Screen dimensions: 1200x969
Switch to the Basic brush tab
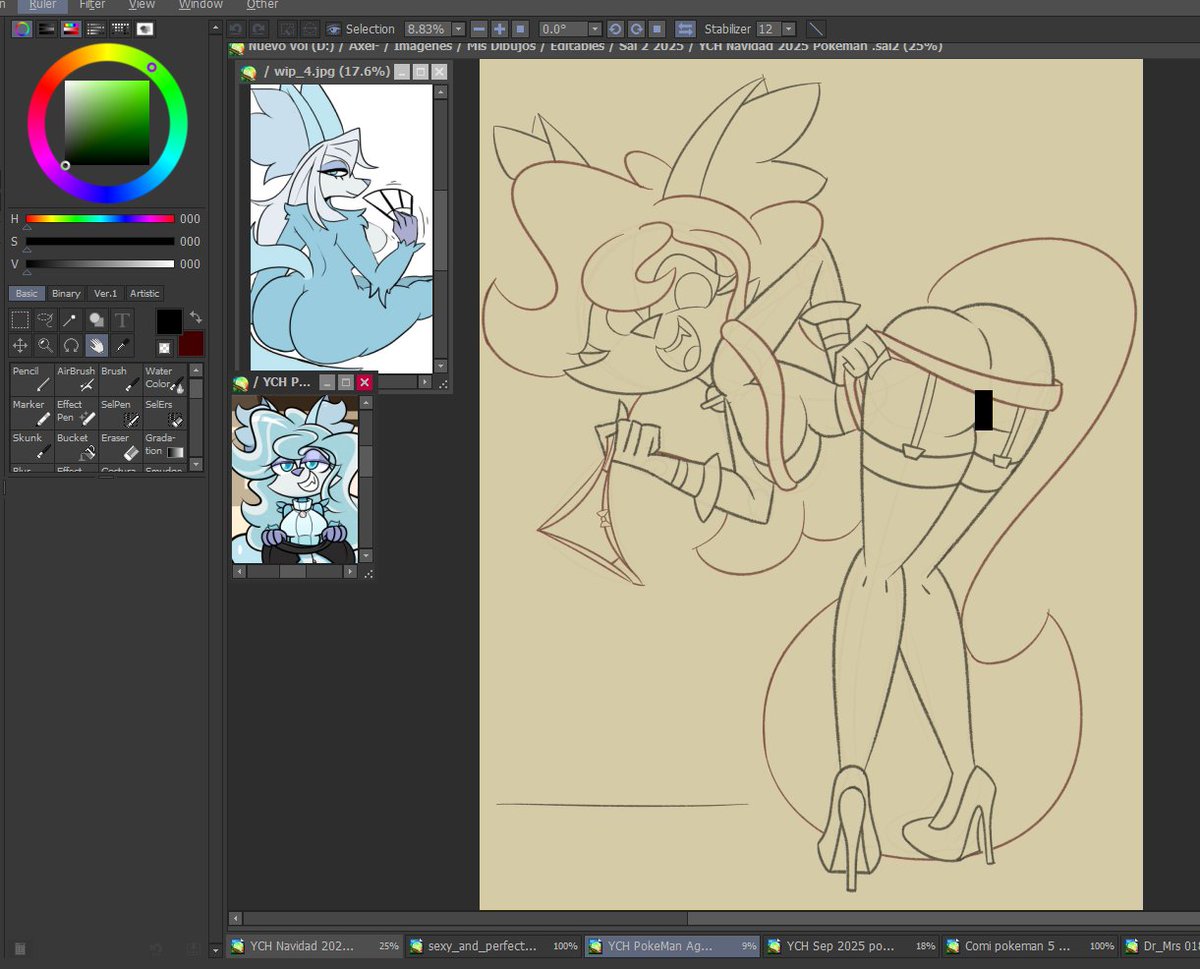point(27,293)
